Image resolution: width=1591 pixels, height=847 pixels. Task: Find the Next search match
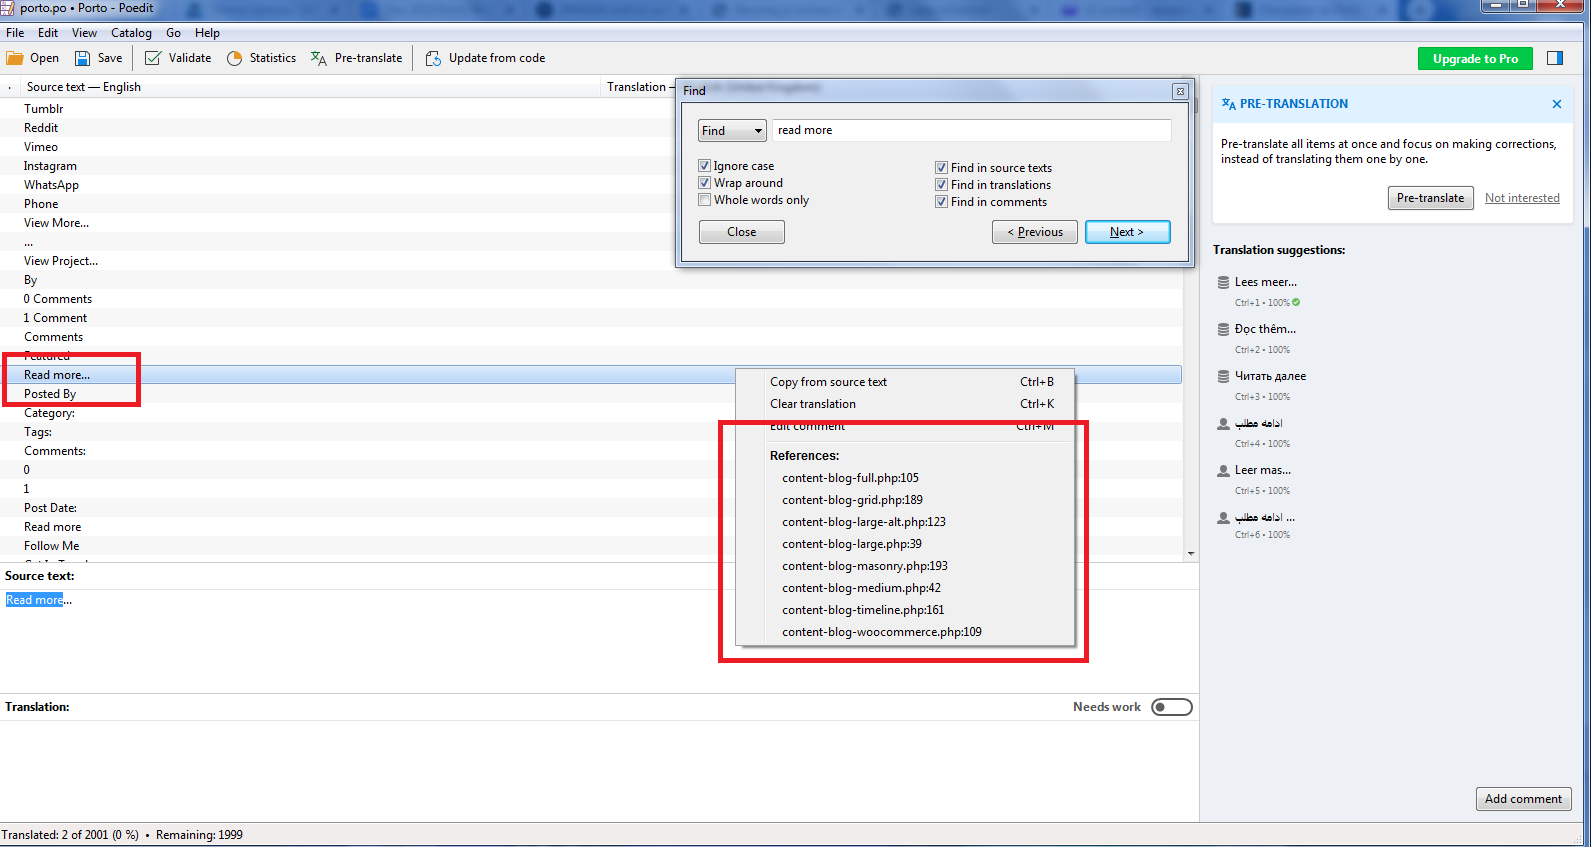[x=1127, y=232]
